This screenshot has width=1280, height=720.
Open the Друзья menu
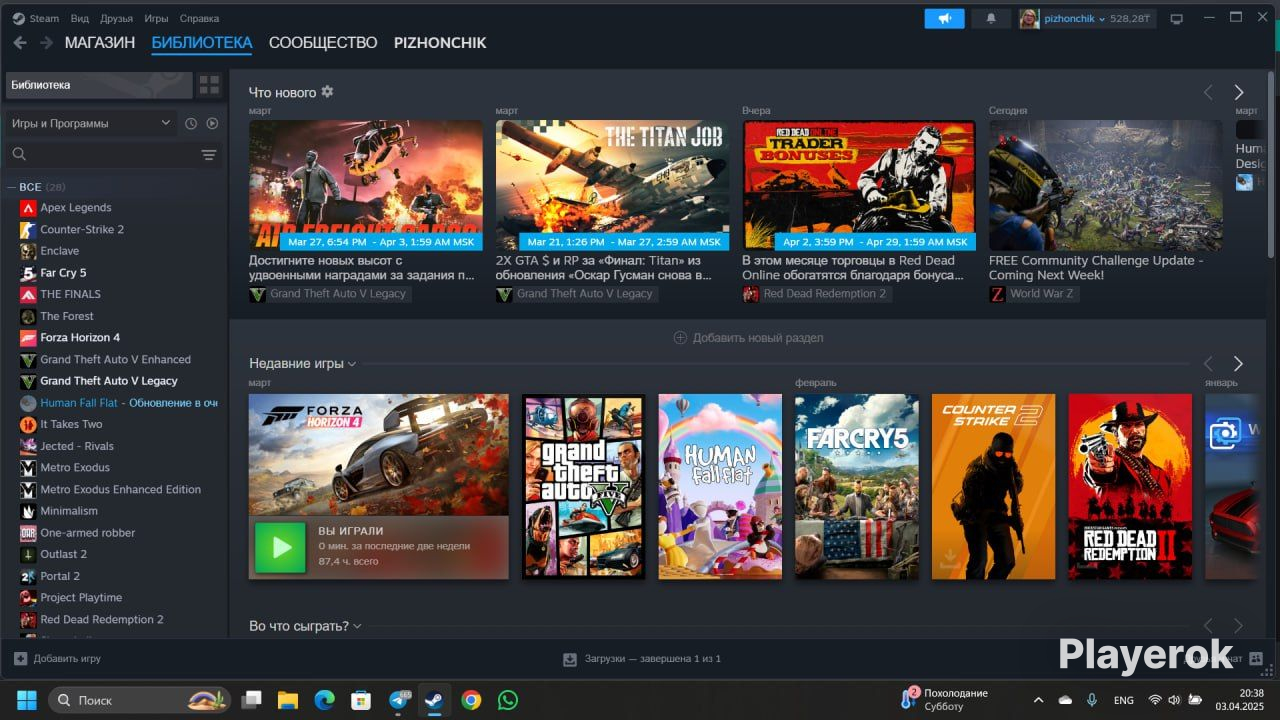pyautogui.click(x=117, y=18)
